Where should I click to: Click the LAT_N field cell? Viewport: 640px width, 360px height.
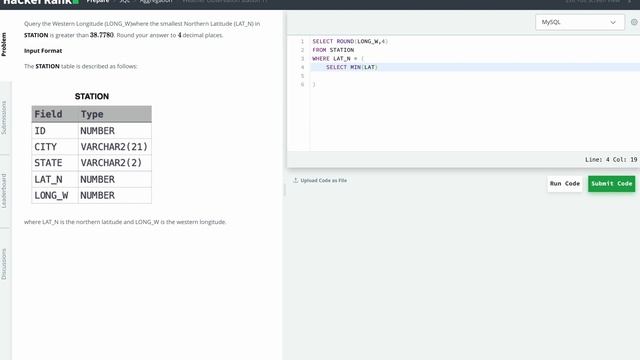[x=55, y=179]
